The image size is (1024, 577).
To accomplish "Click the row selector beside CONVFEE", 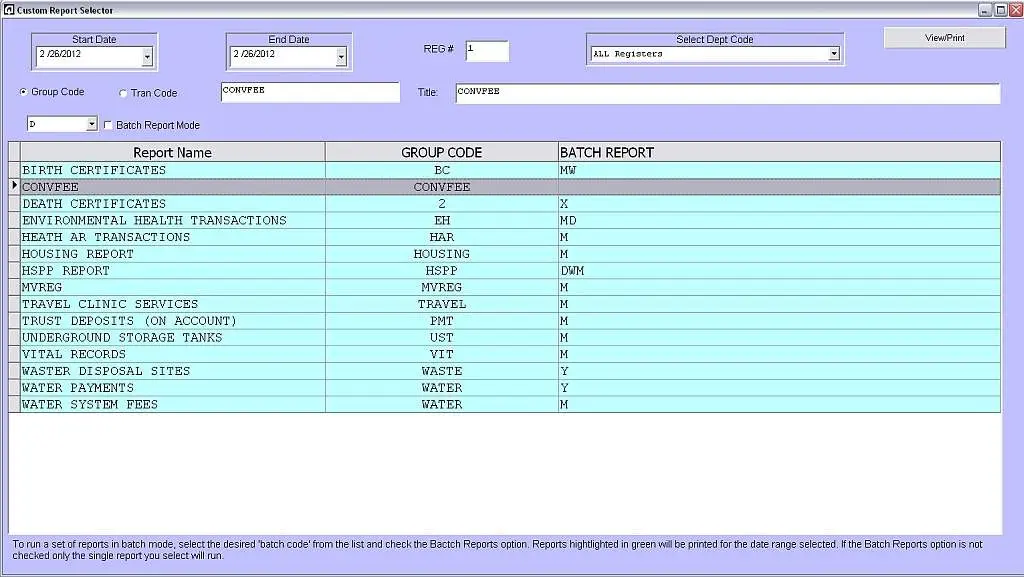I will [14, 187].
